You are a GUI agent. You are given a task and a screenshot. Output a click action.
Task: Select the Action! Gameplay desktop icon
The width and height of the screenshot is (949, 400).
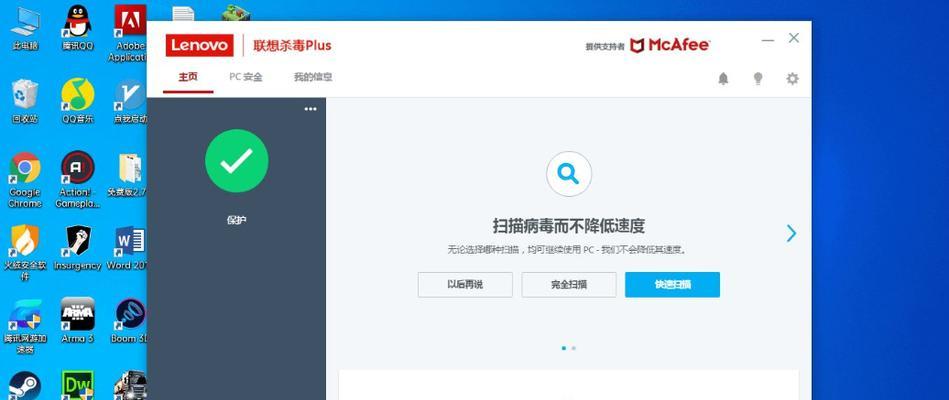pos(77,180)
